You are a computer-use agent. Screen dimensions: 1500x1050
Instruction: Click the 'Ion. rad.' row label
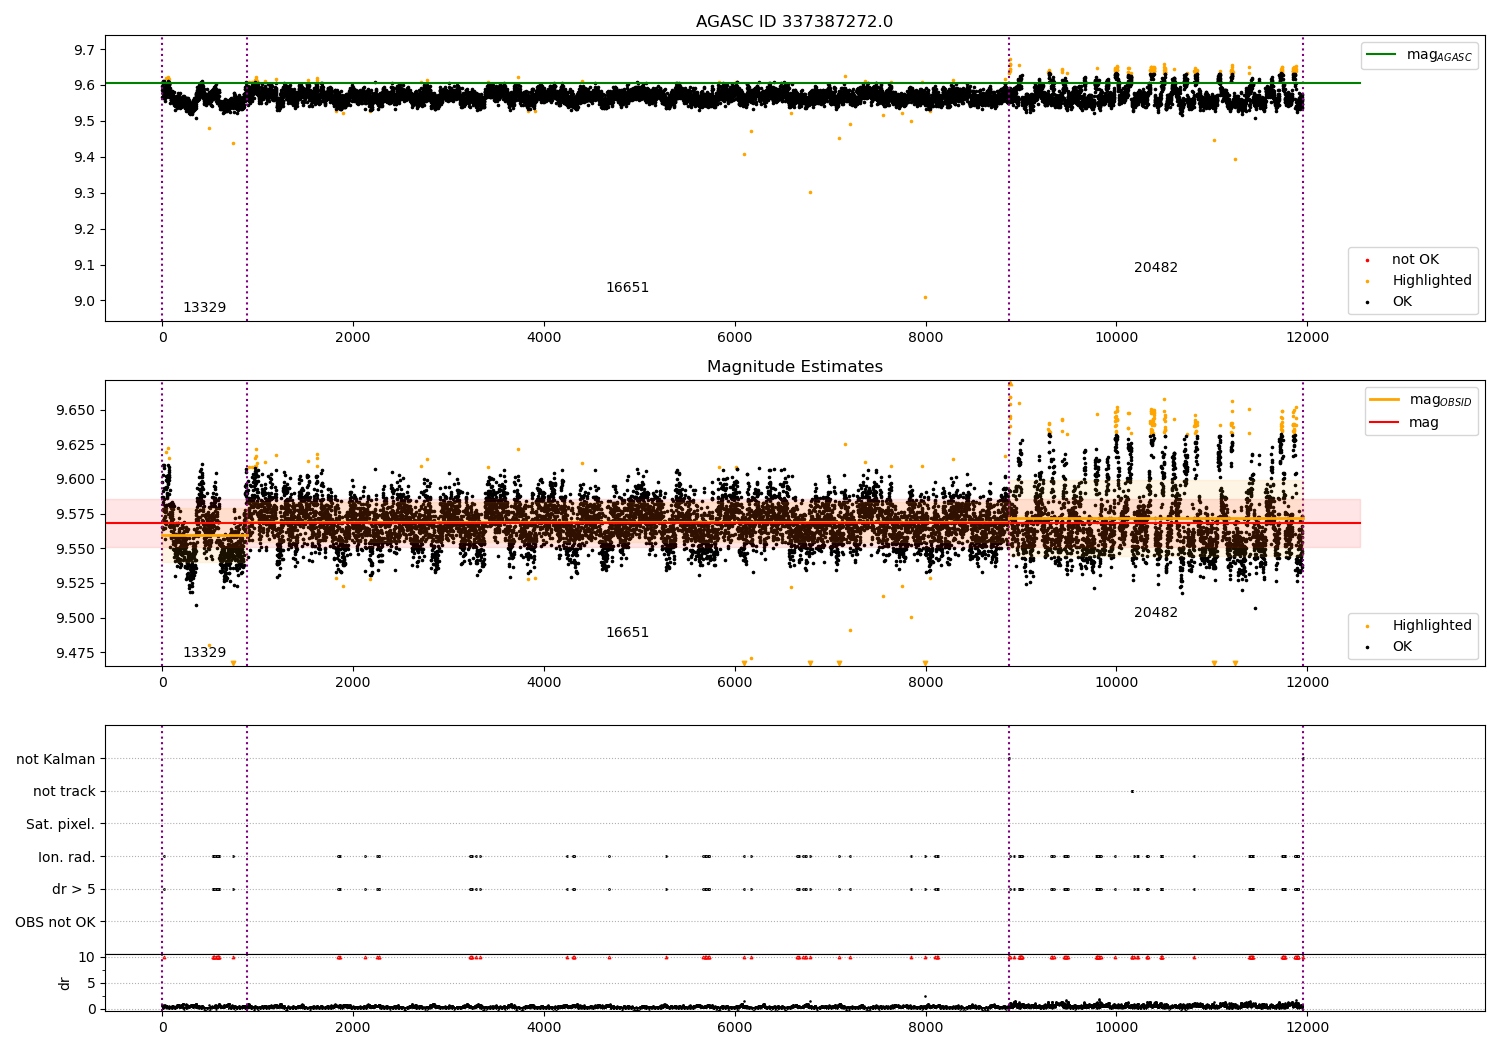coord(67,857)
